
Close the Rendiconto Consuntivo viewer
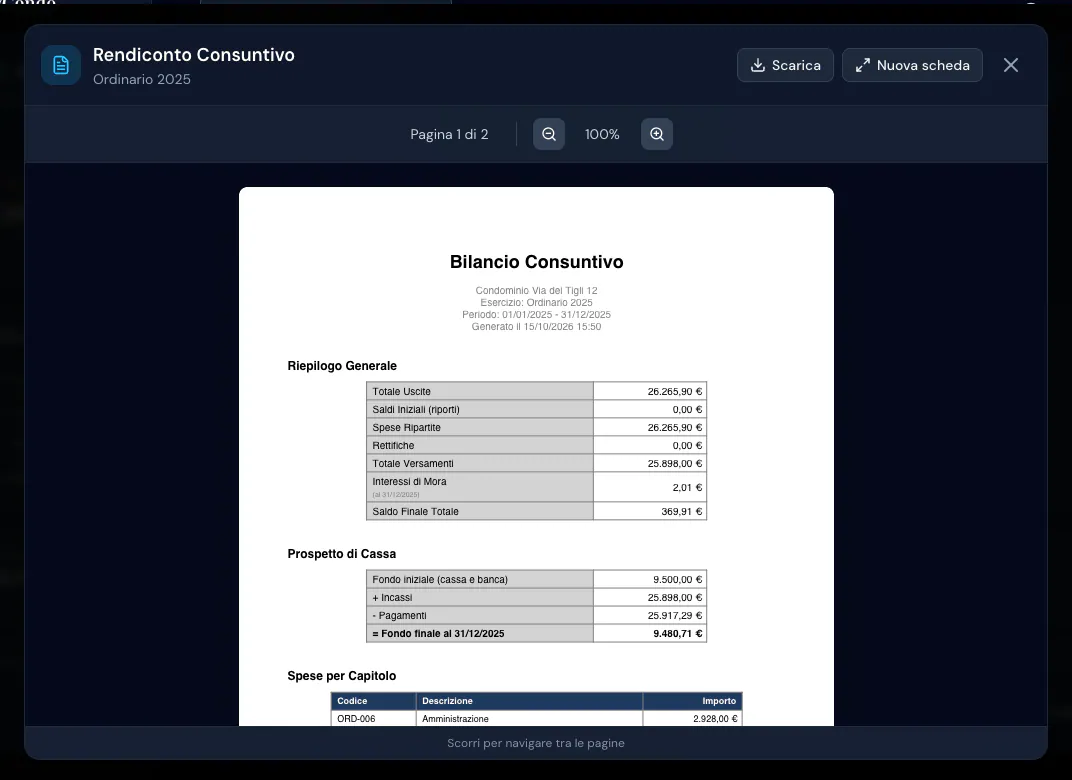coord(1010,65)
